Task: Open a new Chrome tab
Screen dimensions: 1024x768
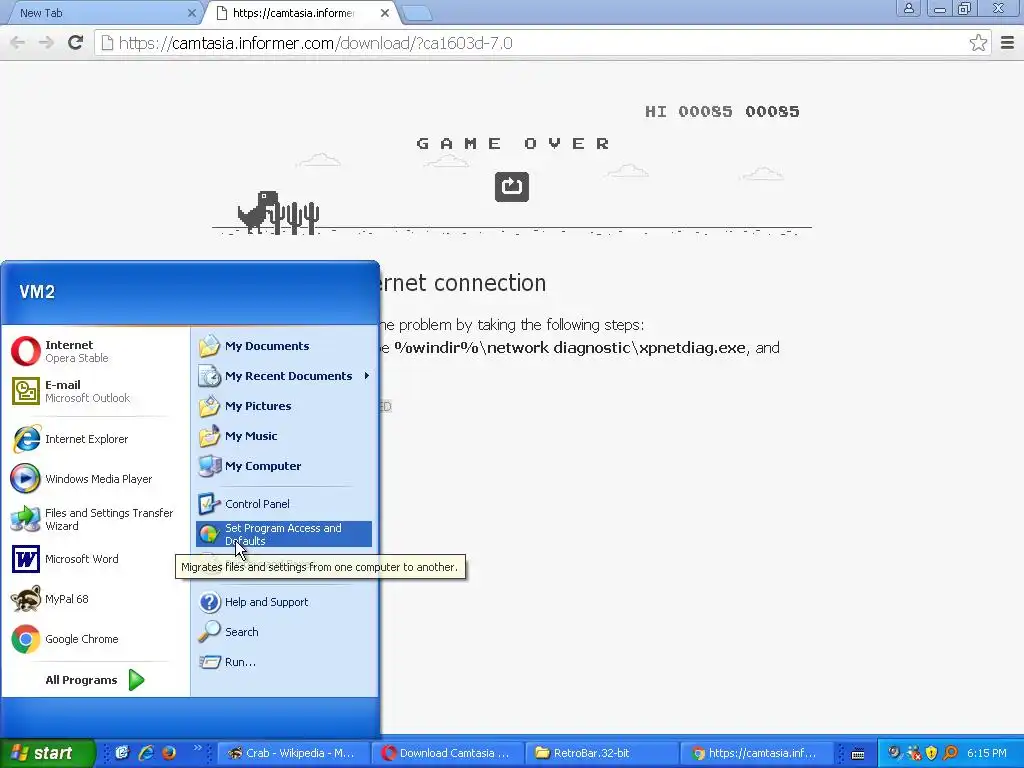Action: click(417, 13)
